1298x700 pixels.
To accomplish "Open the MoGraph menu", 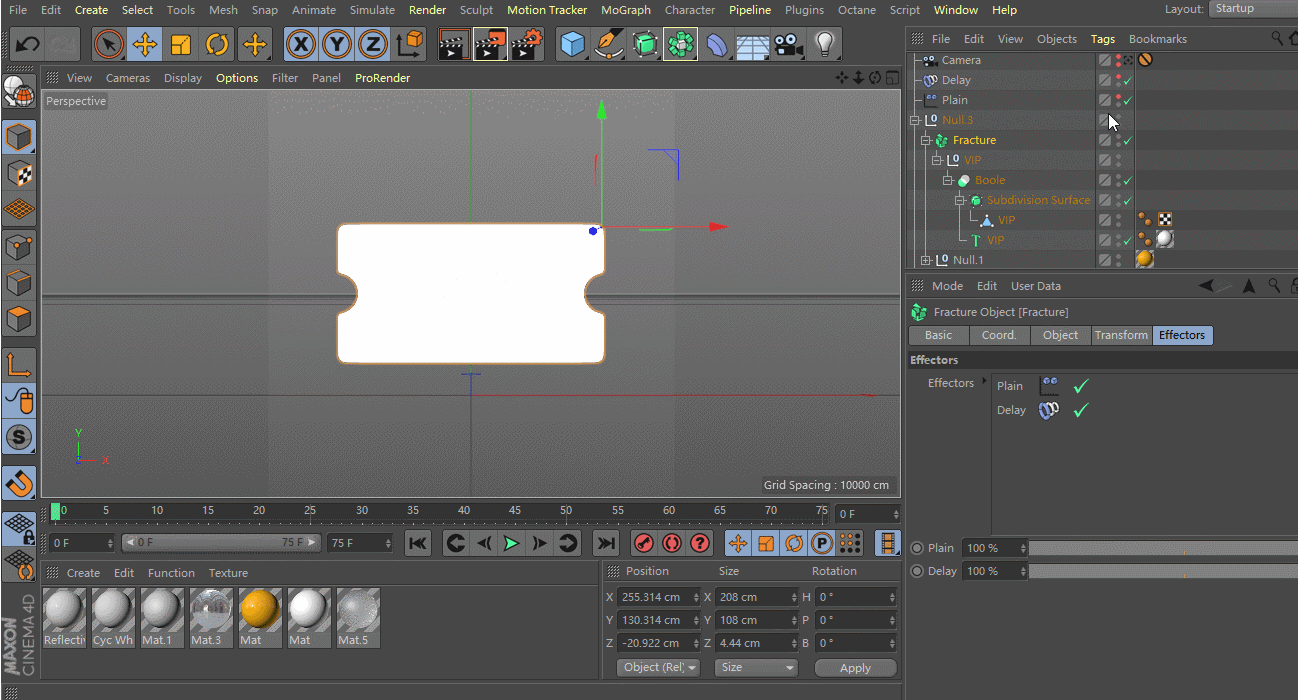I will (x=625, y=10).
